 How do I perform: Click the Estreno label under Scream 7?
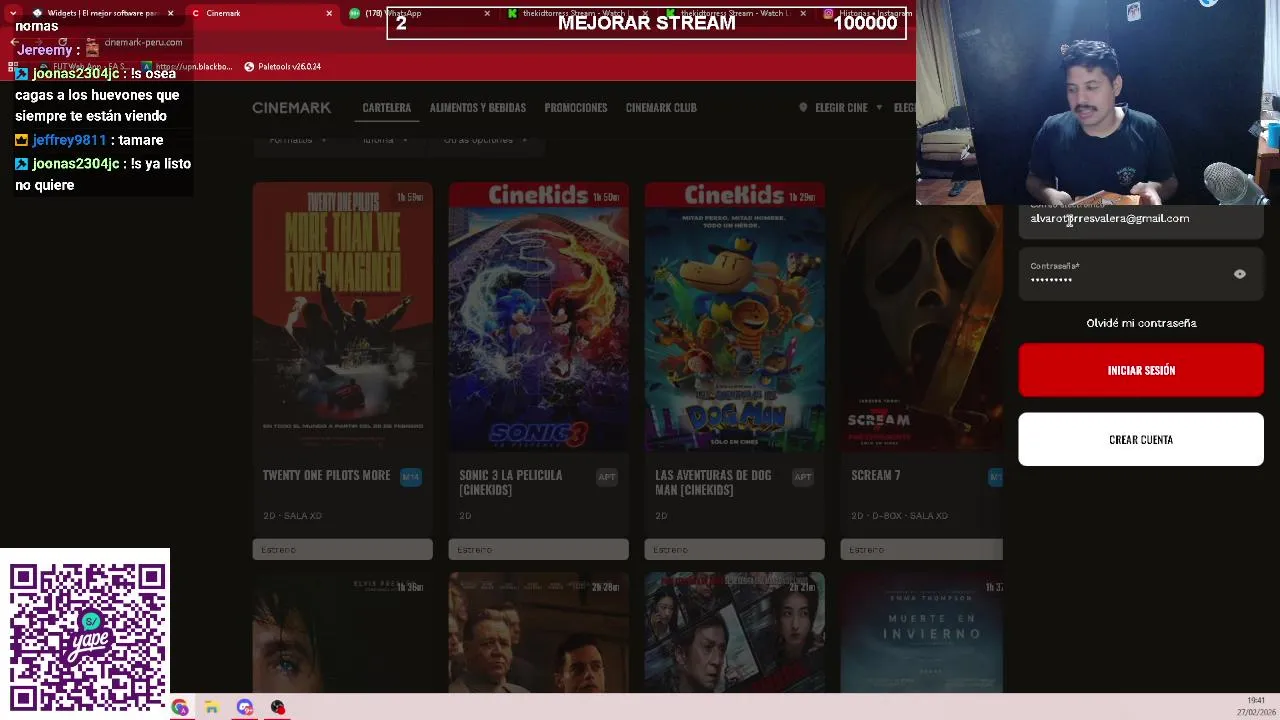click(x=921, y=549)
